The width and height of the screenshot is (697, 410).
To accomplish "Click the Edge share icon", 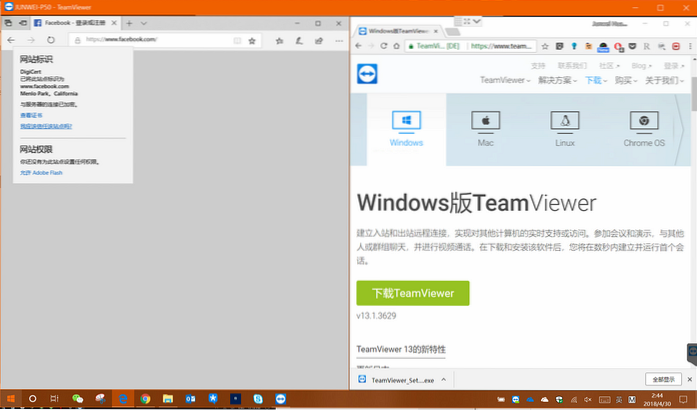I will (x=319, y=41).
